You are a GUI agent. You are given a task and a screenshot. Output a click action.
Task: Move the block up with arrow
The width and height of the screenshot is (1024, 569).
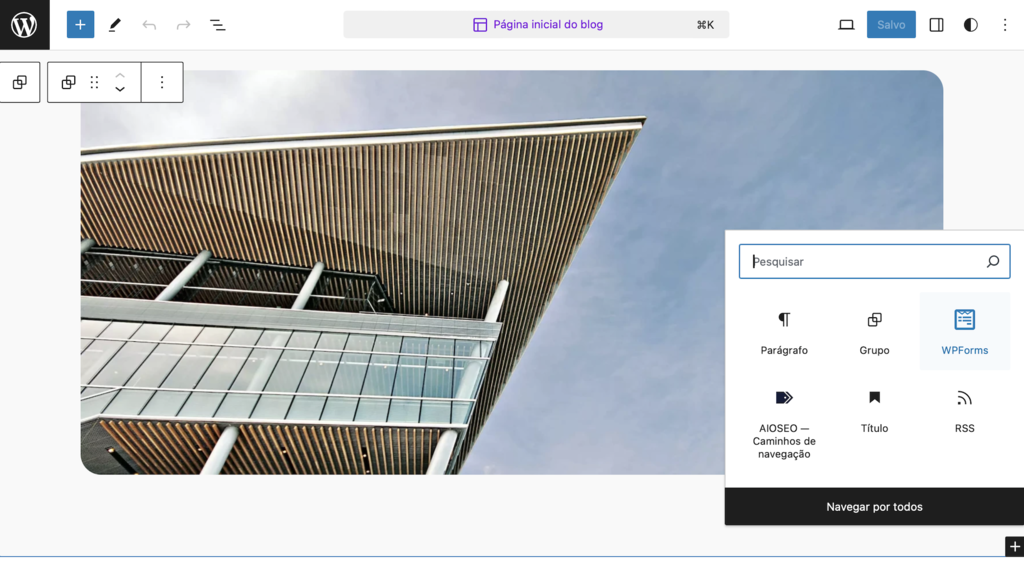tap(120, 75)
